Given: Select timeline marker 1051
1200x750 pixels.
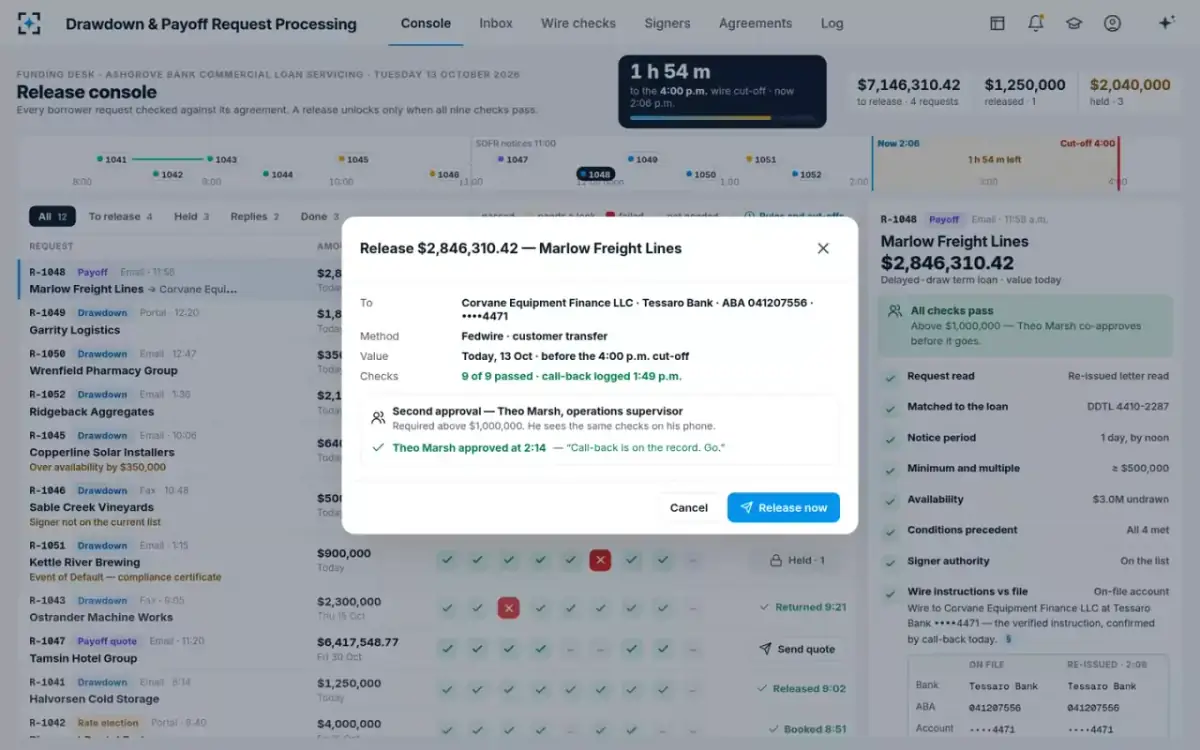Looking at the screenshot, I should [761, 159].
